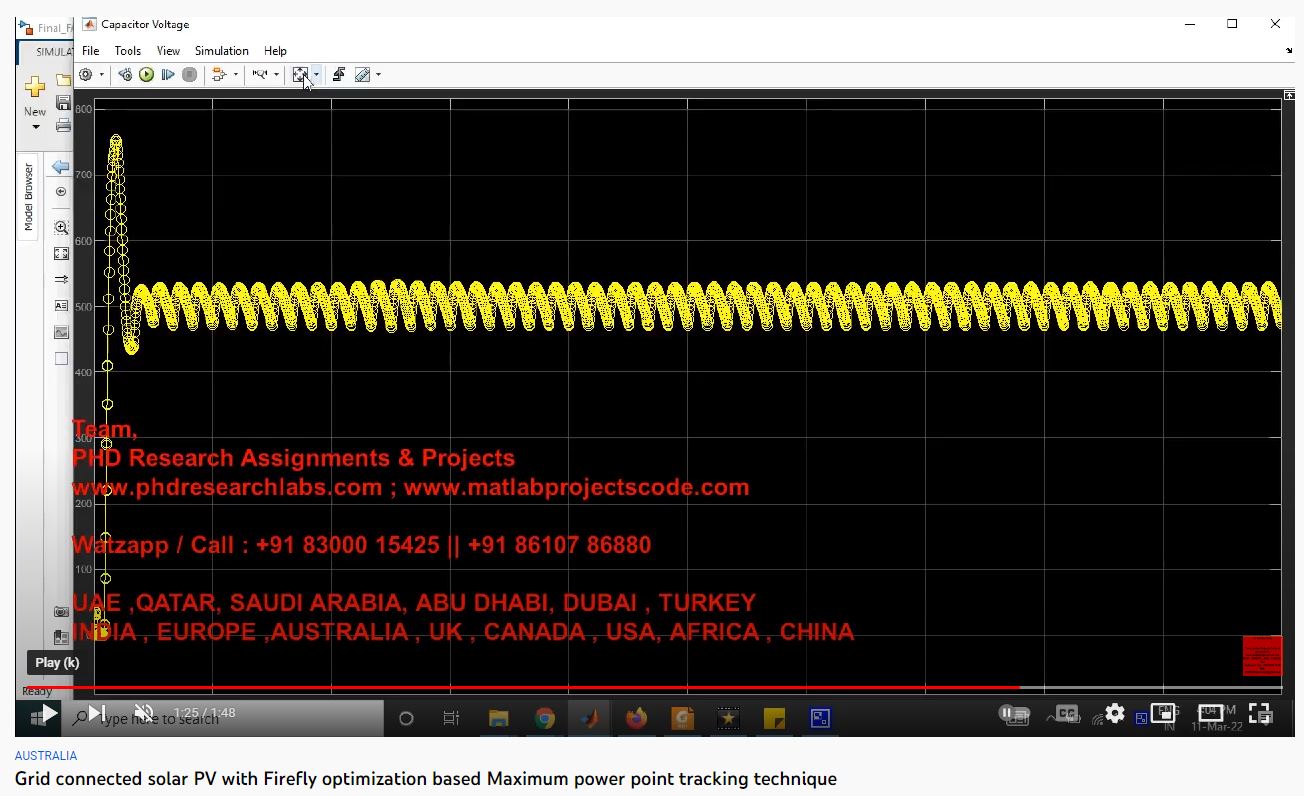Click maximize-axes icon at plot top-right corner
This screenshot has width=1304, height=796.
(1289, 95)
